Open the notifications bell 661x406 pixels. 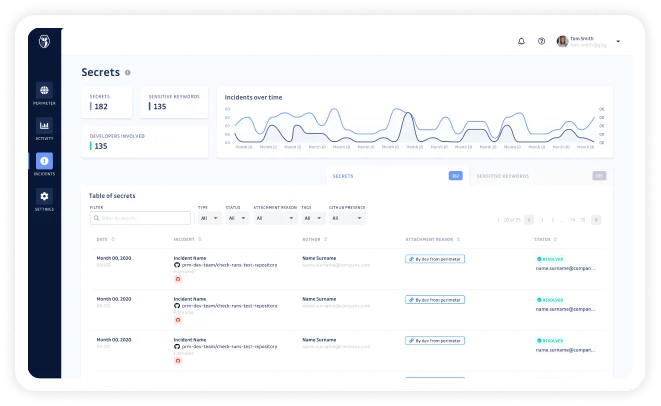pos(521,41)
